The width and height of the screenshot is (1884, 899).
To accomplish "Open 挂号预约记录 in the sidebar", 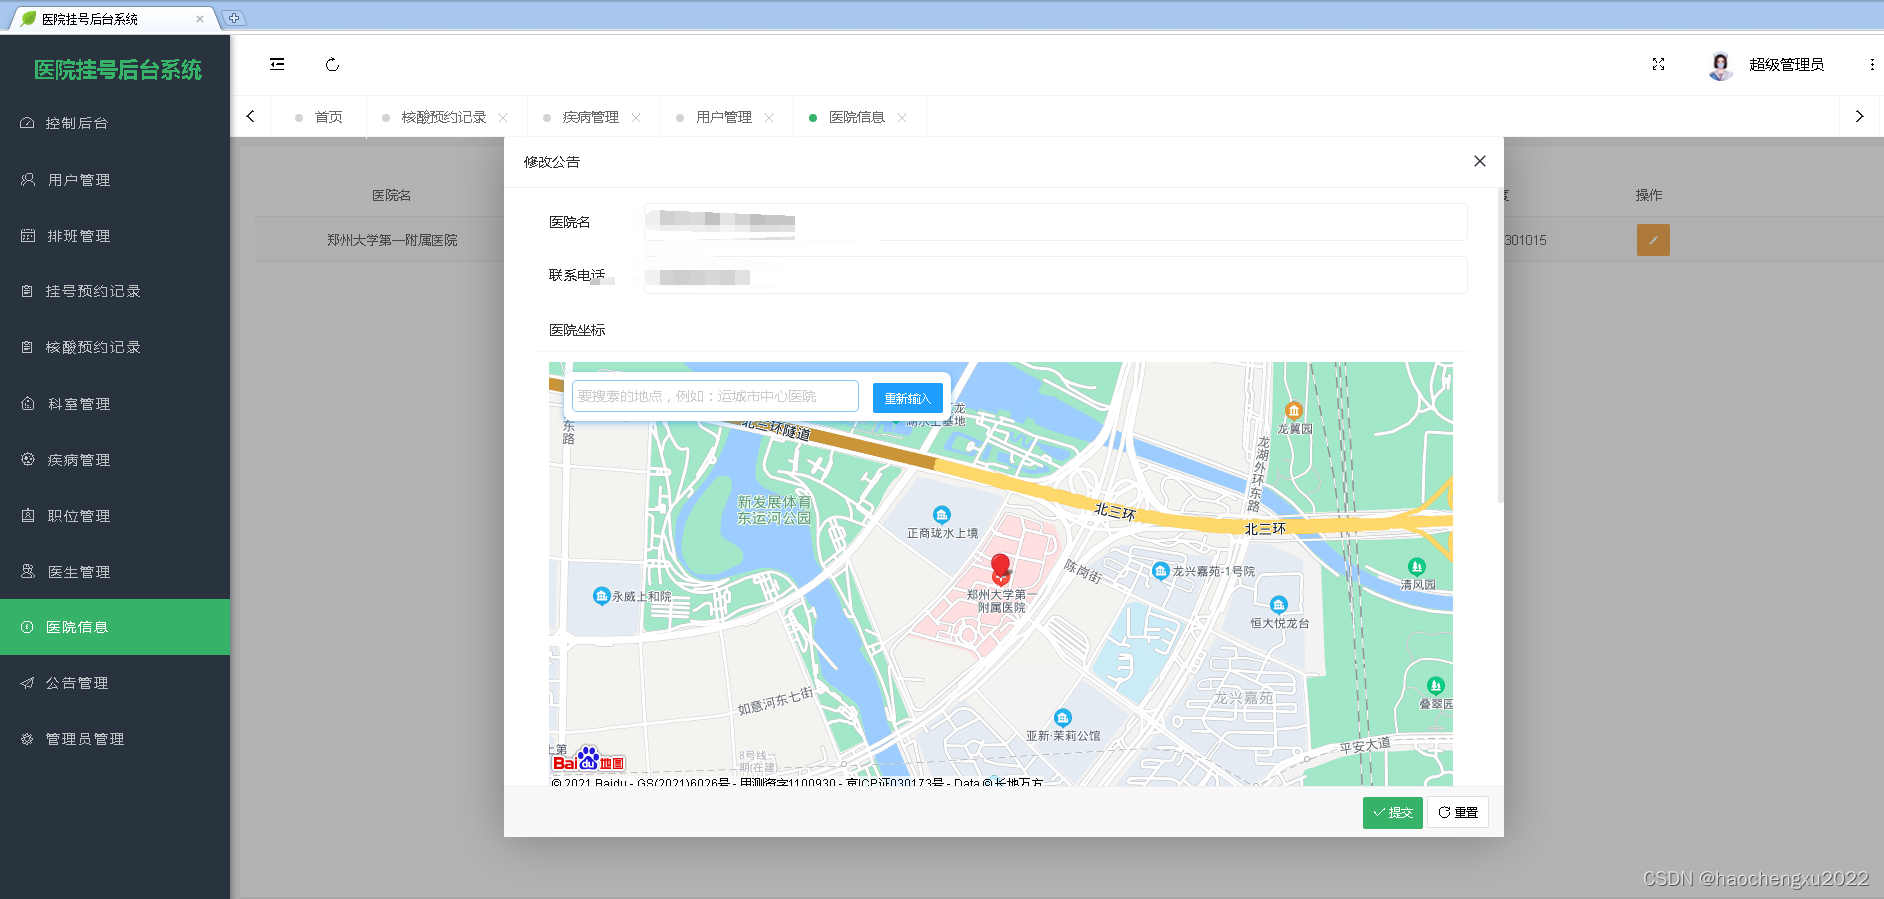I will coord(115,291).
